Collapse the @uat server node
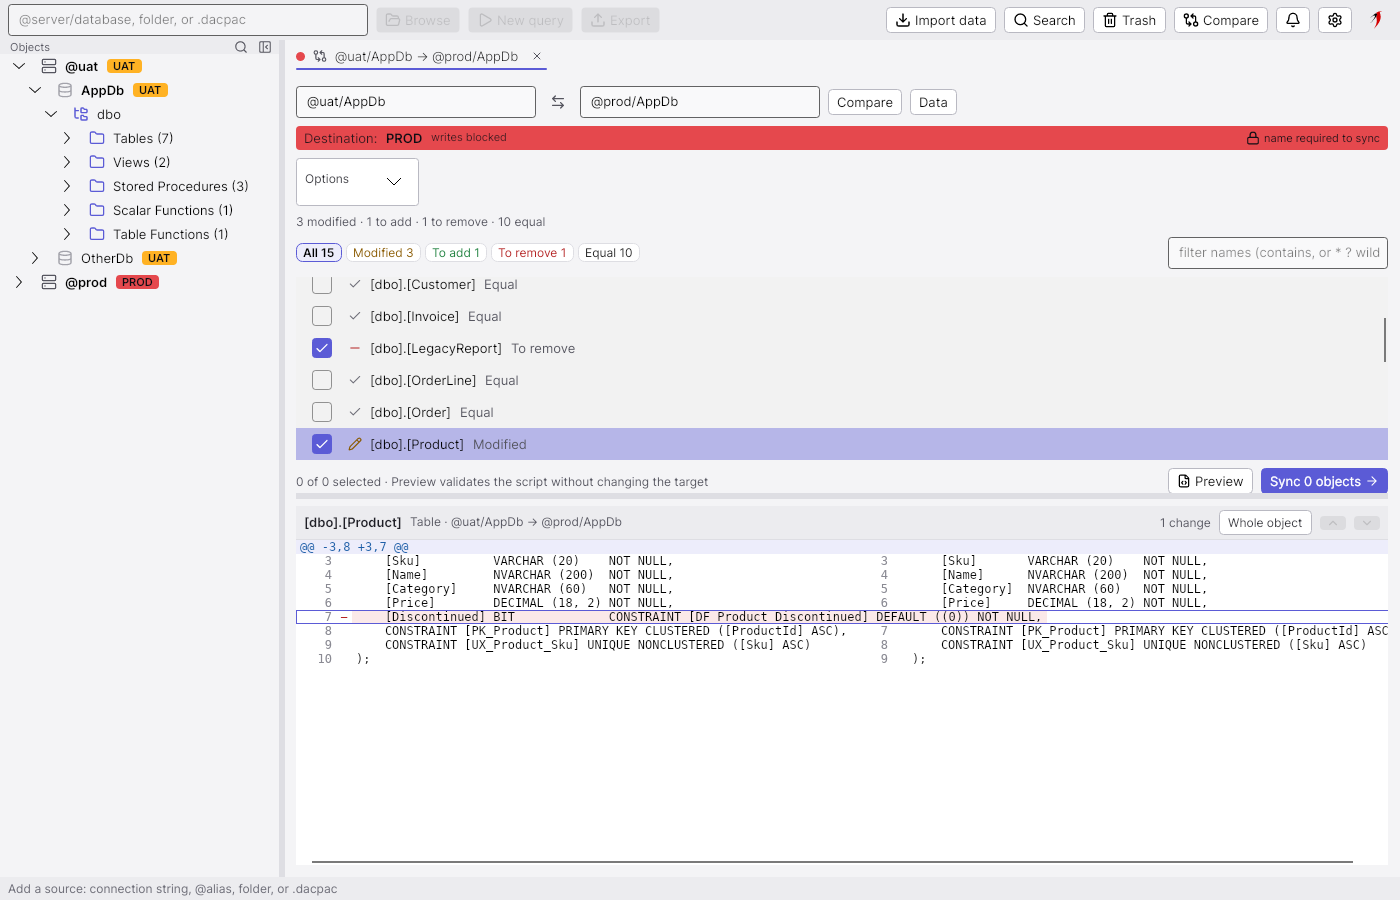 pyautogui.click(x=19, y=66)
